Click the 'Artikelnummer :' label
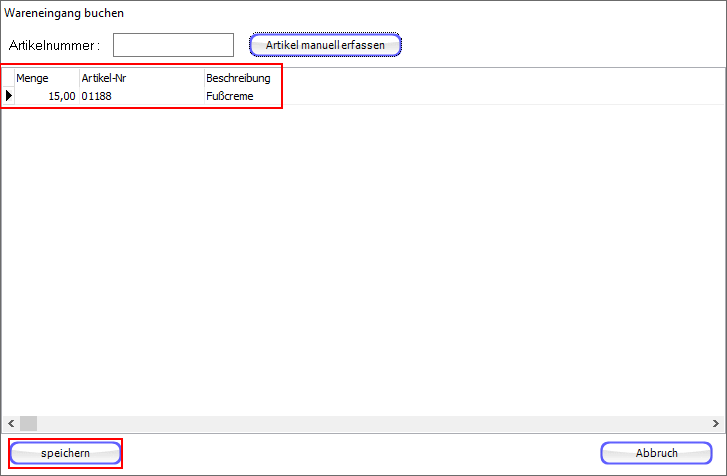727x476 pixels. [55, 46]
